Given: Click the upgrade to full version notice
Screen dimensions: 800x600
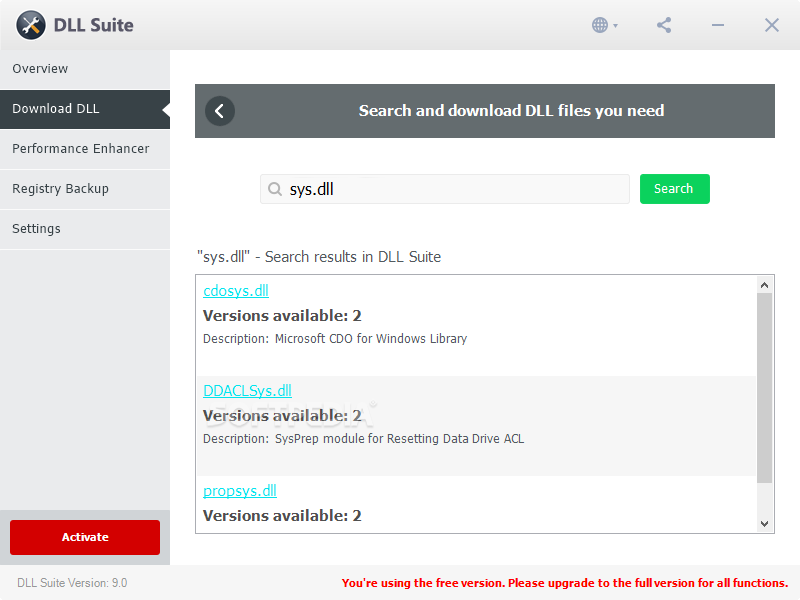Looking at the screenshot, I should (x=565, y=583).
